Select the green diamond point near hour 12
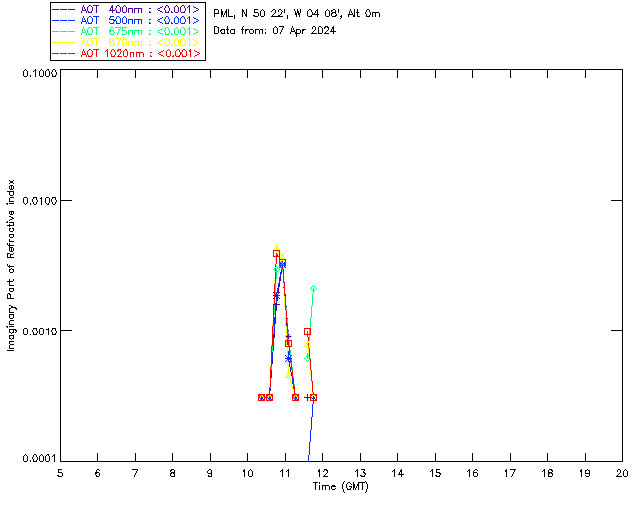The image size is (640, 512). [x=313, y=289]
